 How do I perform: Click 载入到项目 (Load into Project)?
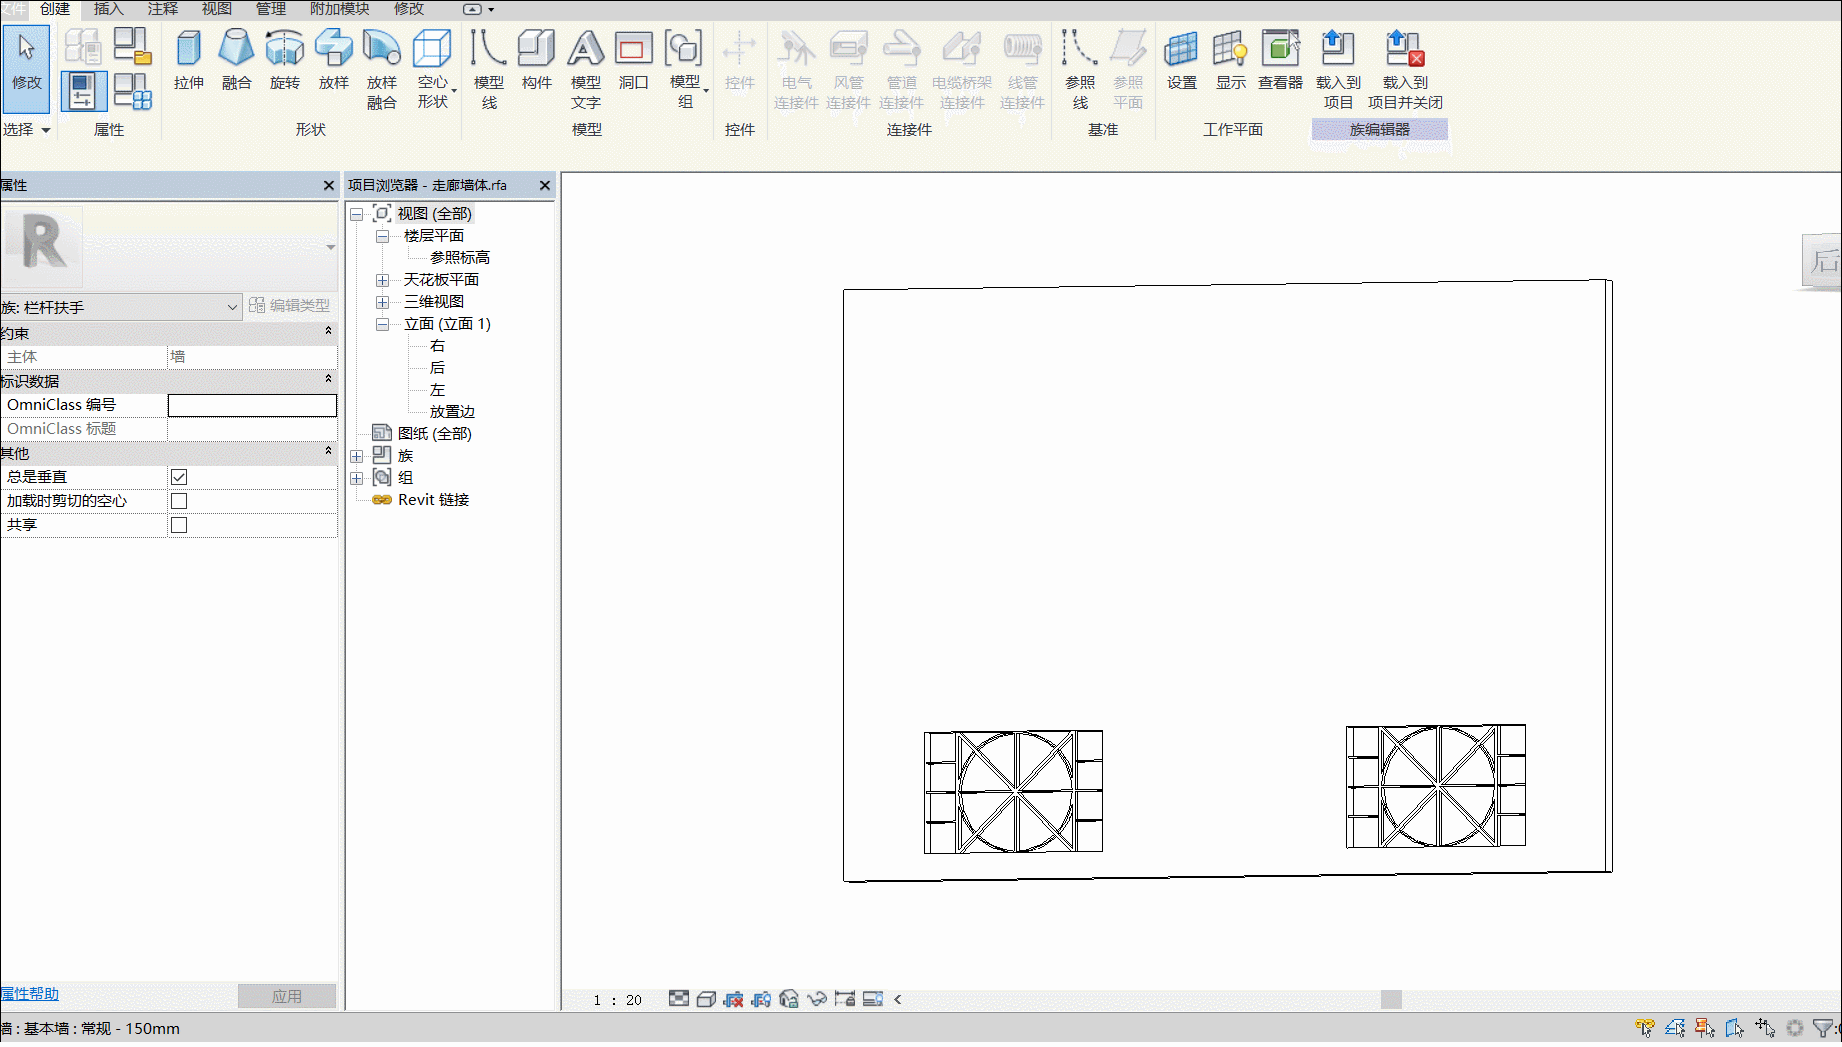click(1338, 69)
